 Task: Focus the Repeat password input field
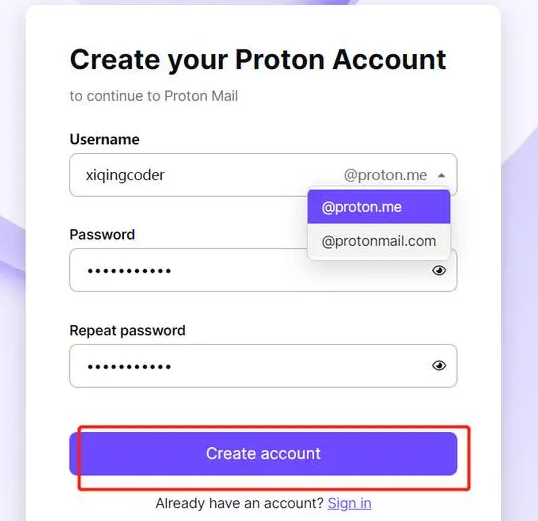263,366
